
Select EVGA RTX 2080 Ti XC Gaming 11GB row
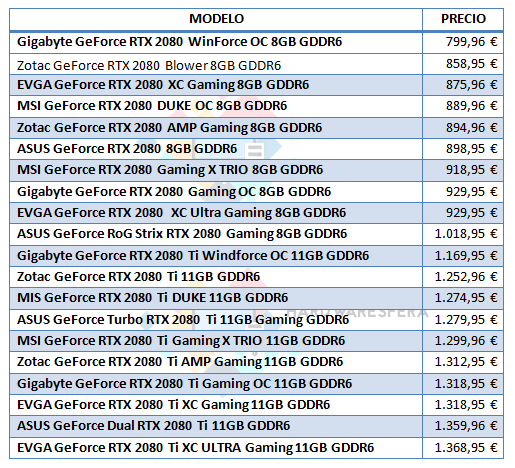[x=256, y=405]
